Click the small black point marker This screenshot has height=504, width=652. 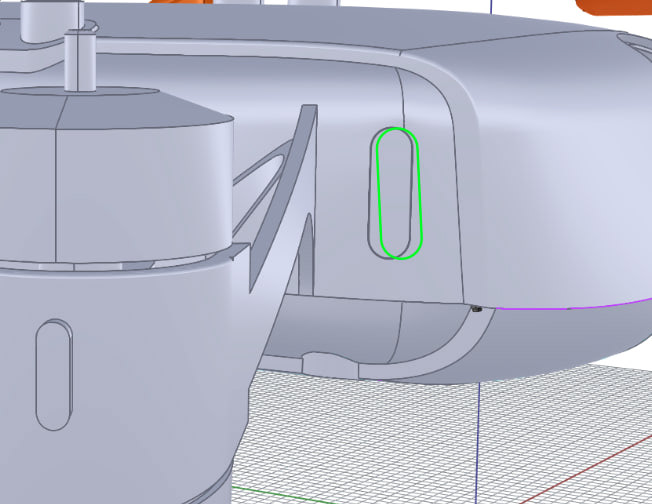click(477, 309)
